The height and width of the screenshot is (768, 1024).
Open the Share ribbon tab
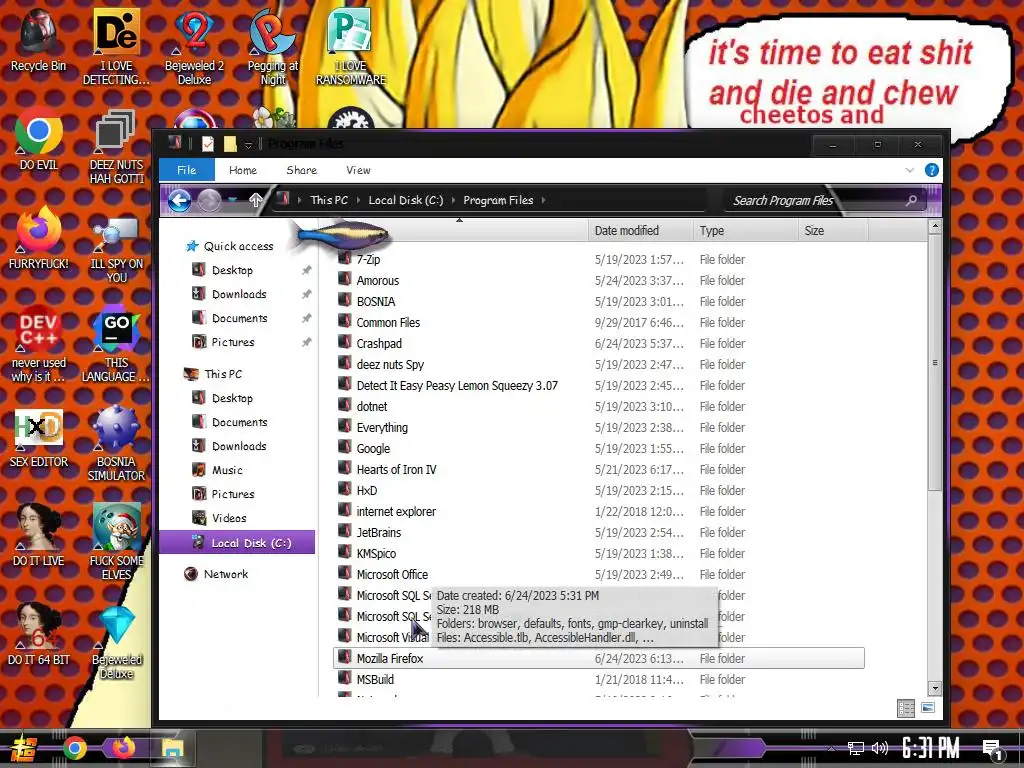point(302,170)
